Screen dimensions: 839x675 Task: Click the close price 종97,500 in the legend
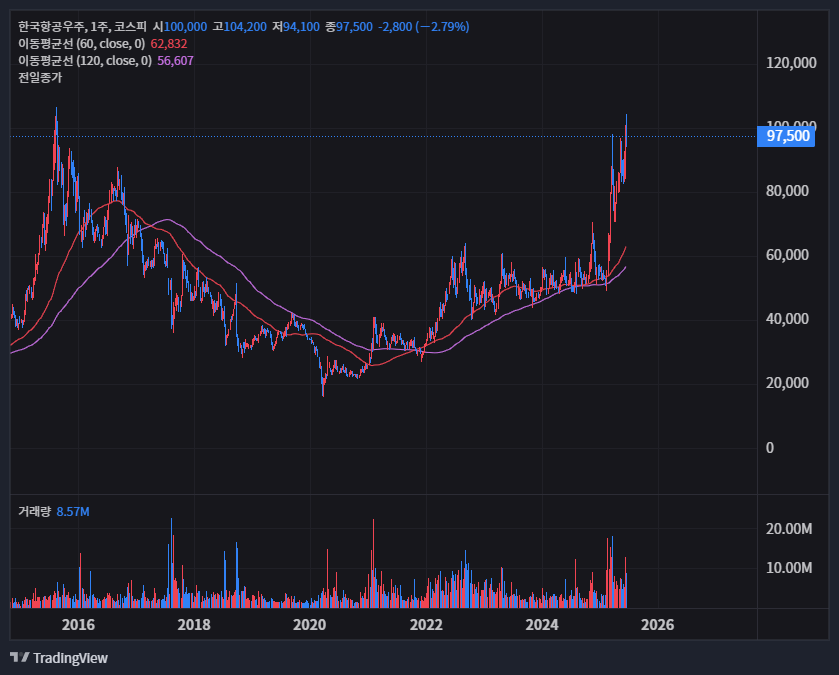pyautogui.click(x=349, y=27)
